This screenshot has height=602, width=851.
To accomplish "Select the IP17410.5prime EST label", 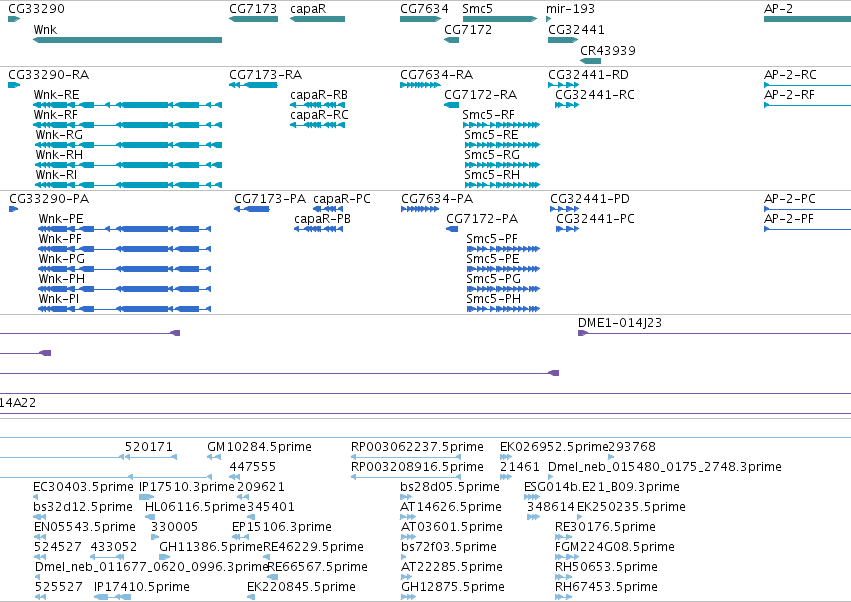I will (x=142, y=587).
